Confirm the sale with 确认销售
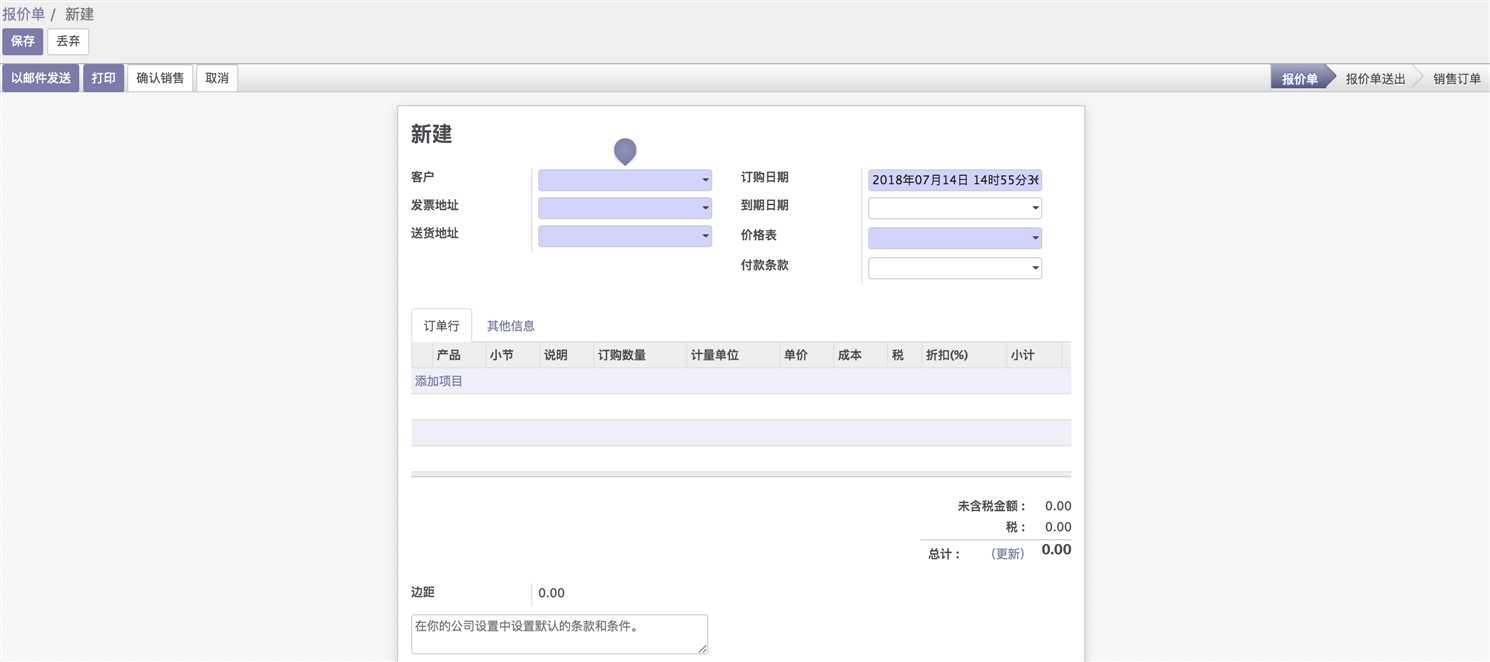Viewport: 1490px width, 662px height. [x=160, y=78]
